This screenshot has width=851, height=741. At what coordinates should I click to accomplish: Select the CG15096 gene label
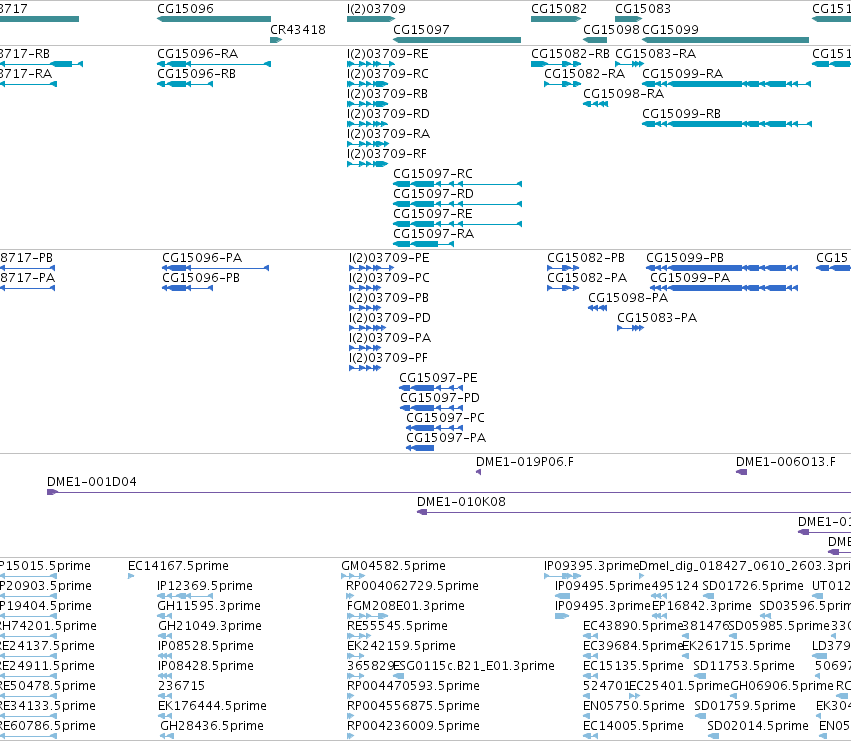[185, 9]
